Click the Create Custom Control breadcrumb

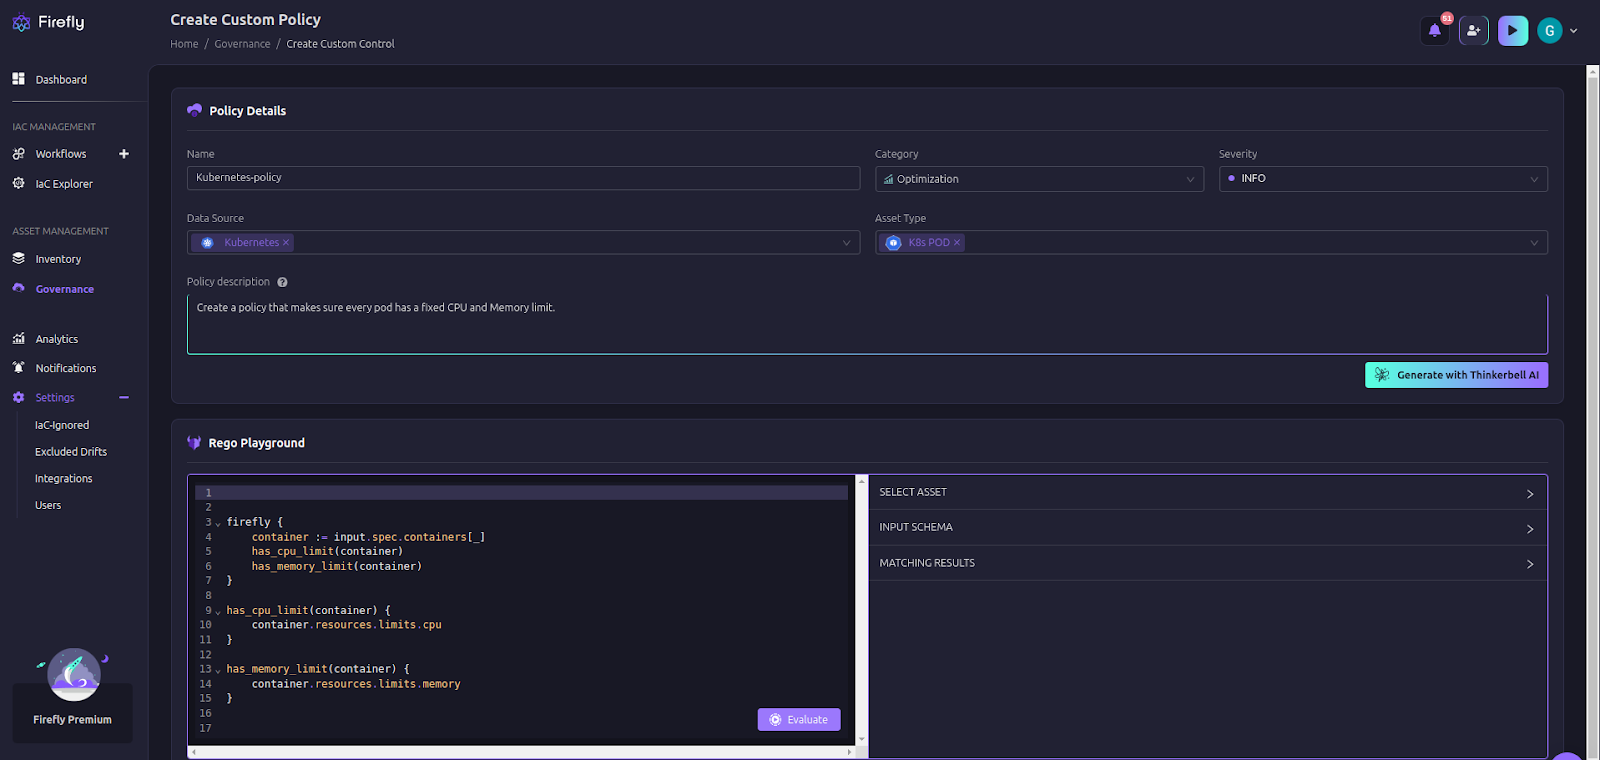tap(340, 44)
